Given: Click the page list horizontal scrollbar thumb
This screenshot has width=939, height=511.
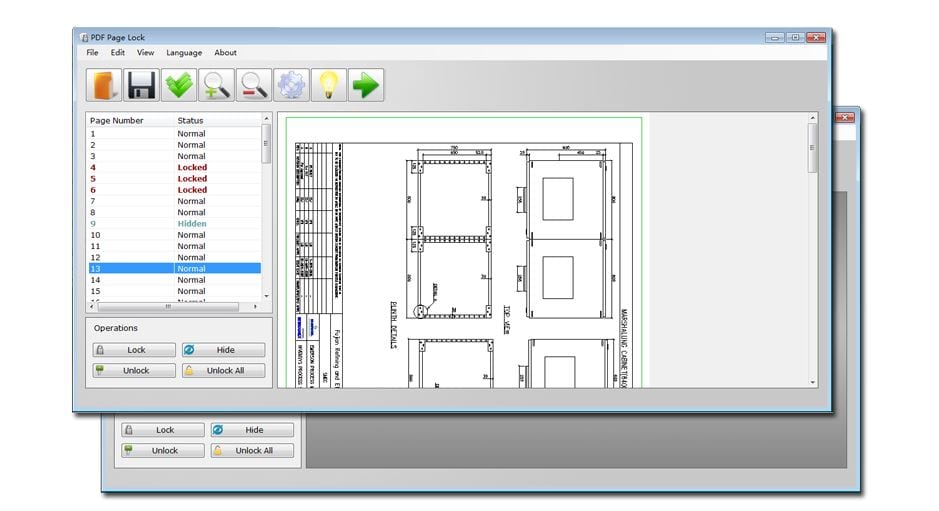Looking at the screenshot, I should pos(168,306).
